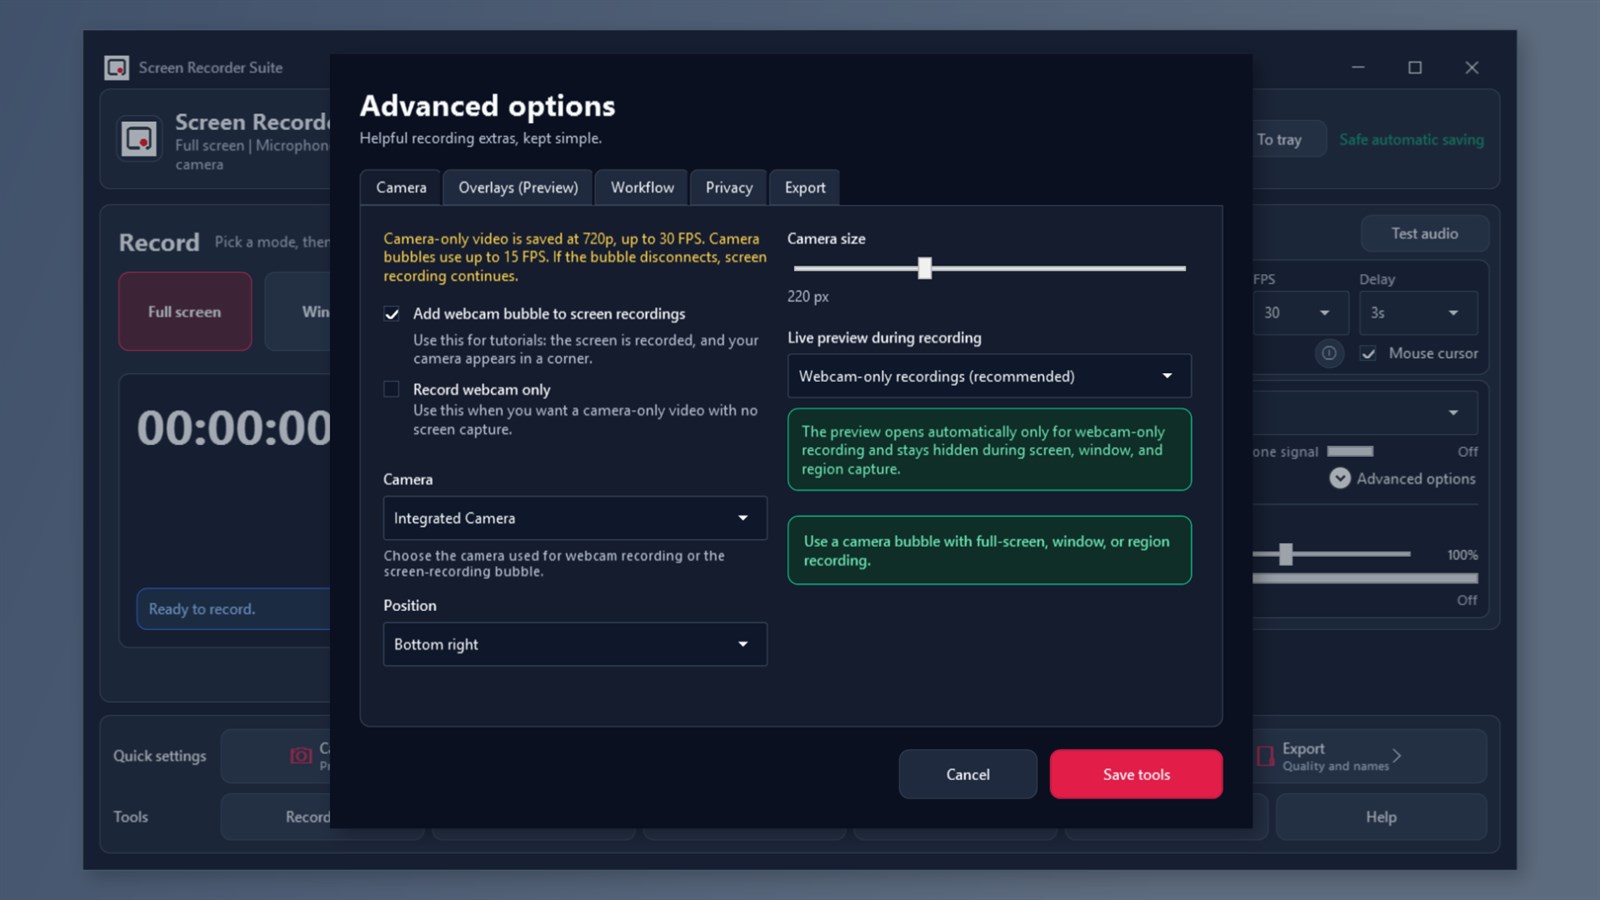This screenshot has height=900, width=1600.
Task: Uncheck Add webcam bubble to screen recordings
Action: [x=392, y=314]
